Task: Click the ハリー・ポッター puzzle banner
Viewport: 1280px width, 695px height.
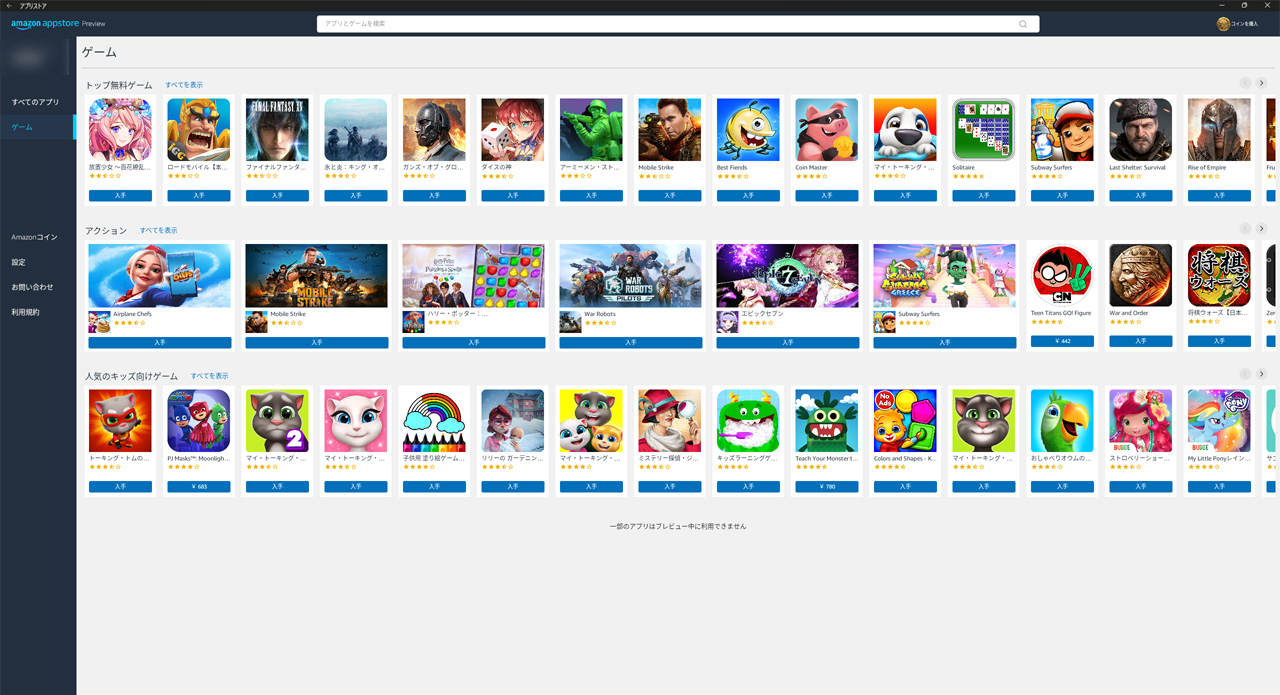Action: (474, 275)
